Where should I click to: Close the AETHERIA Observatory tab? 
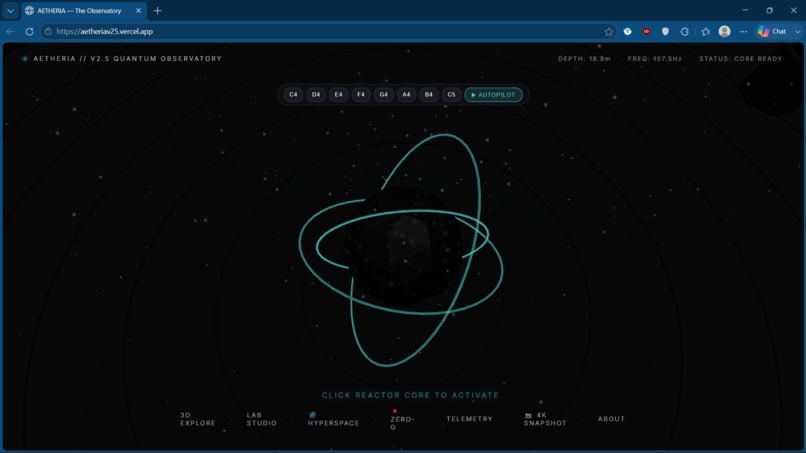tap(138, 10)
